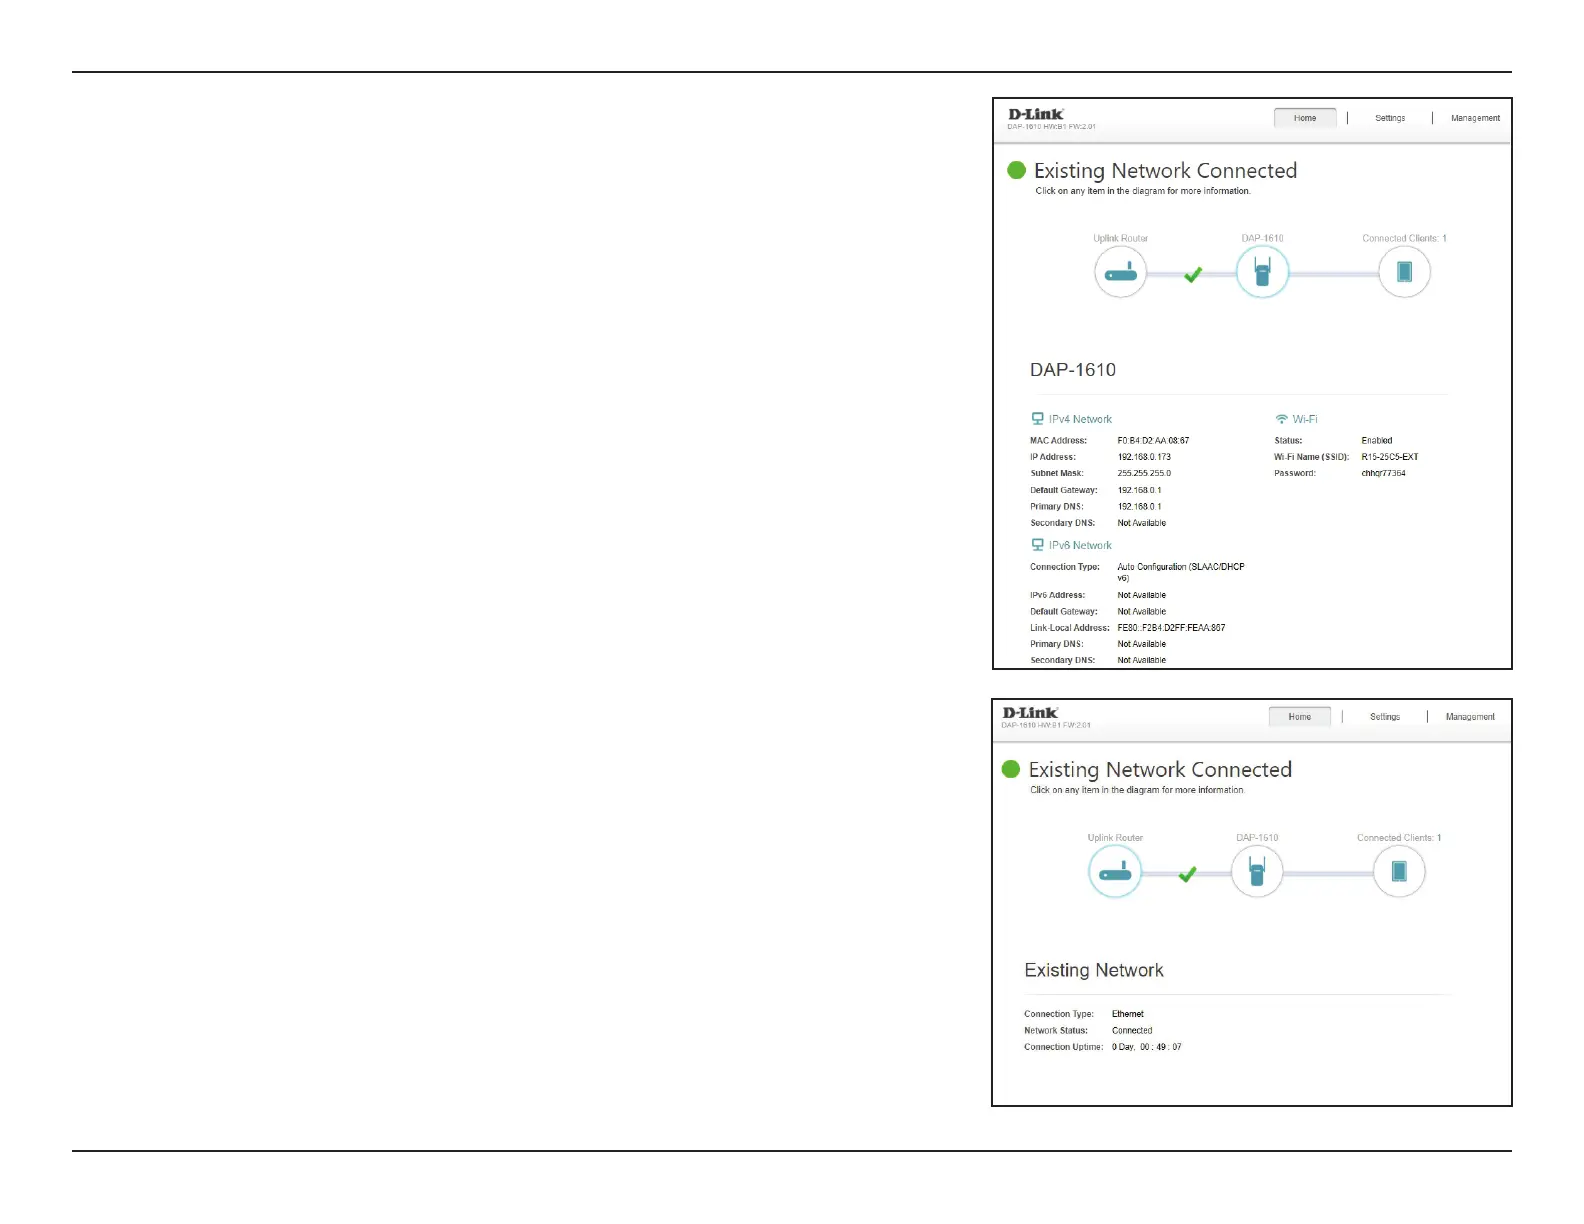Image resolution: width=1584 pixels, height=1224 pixels.
Task: Open the Connected Clients icon in bottom screenshot
Action: point(1399,871)
